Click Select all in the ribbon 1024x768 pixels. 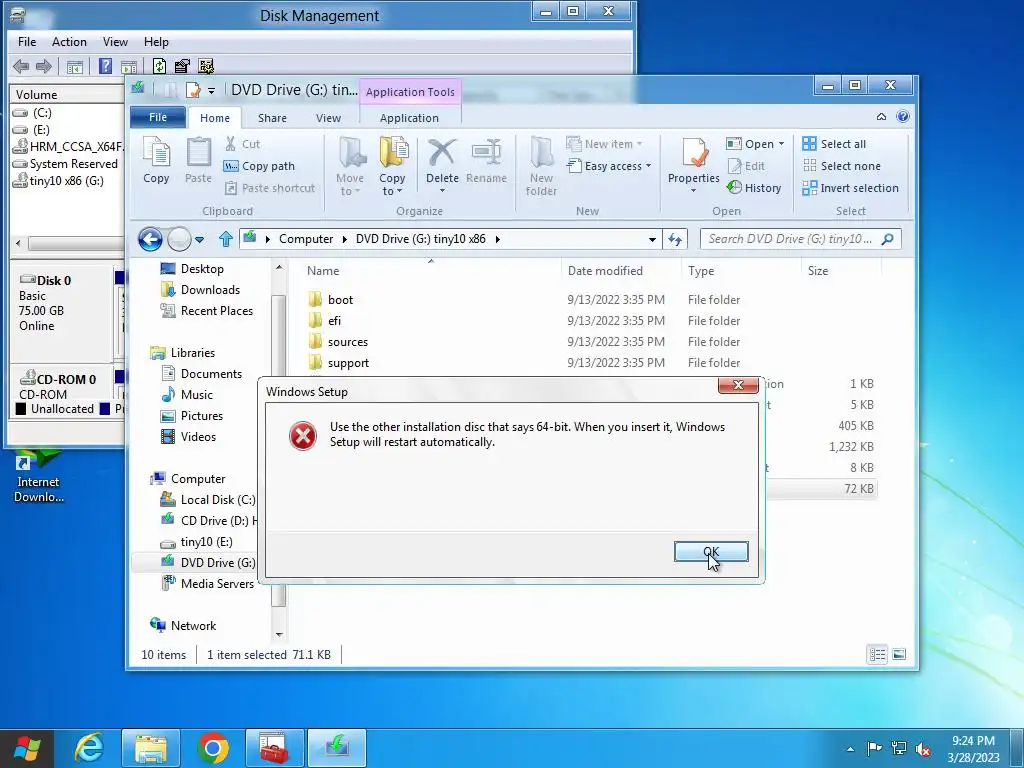click(x=834, y=144)
